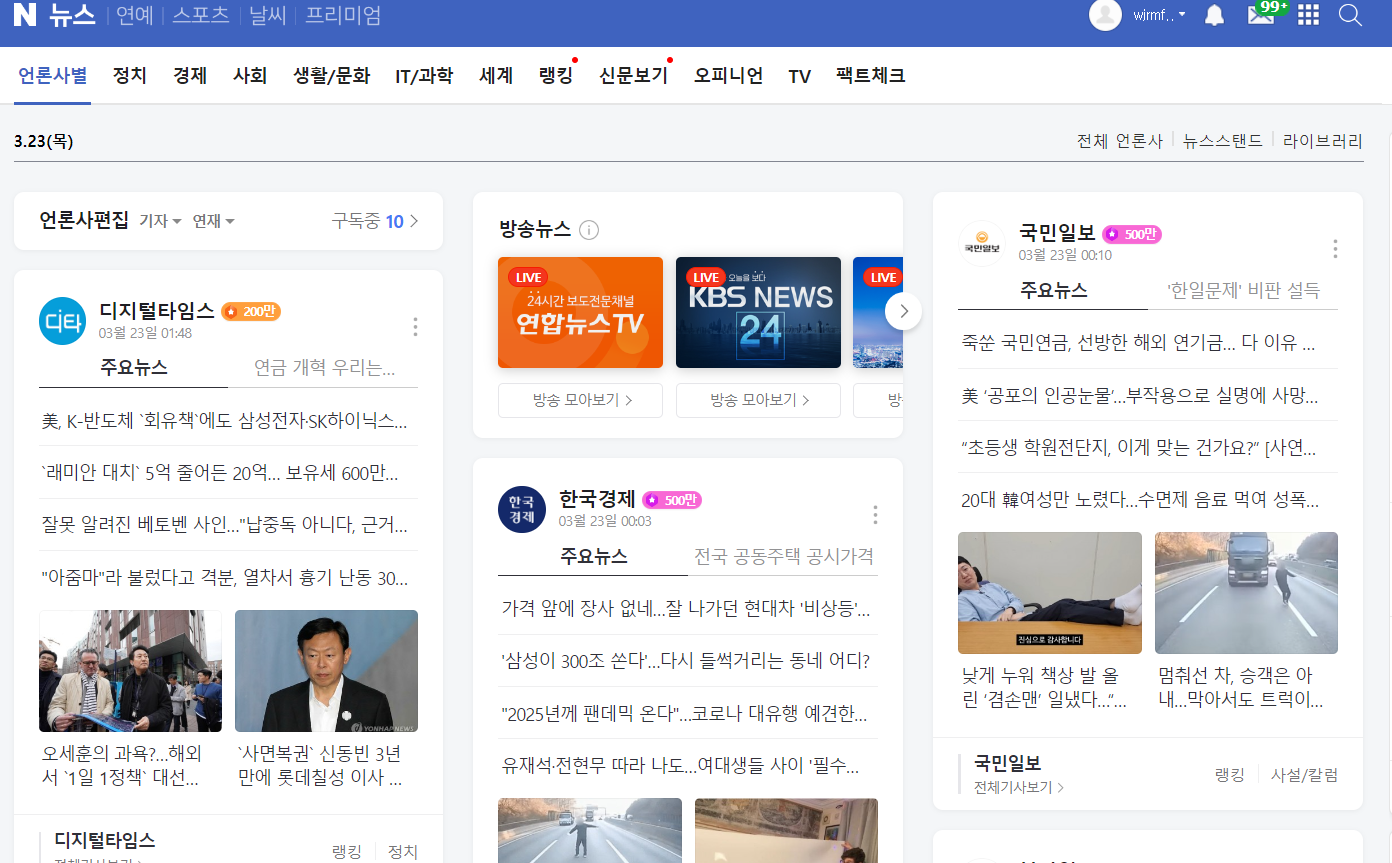Click the search magnifier icon

1350,15
